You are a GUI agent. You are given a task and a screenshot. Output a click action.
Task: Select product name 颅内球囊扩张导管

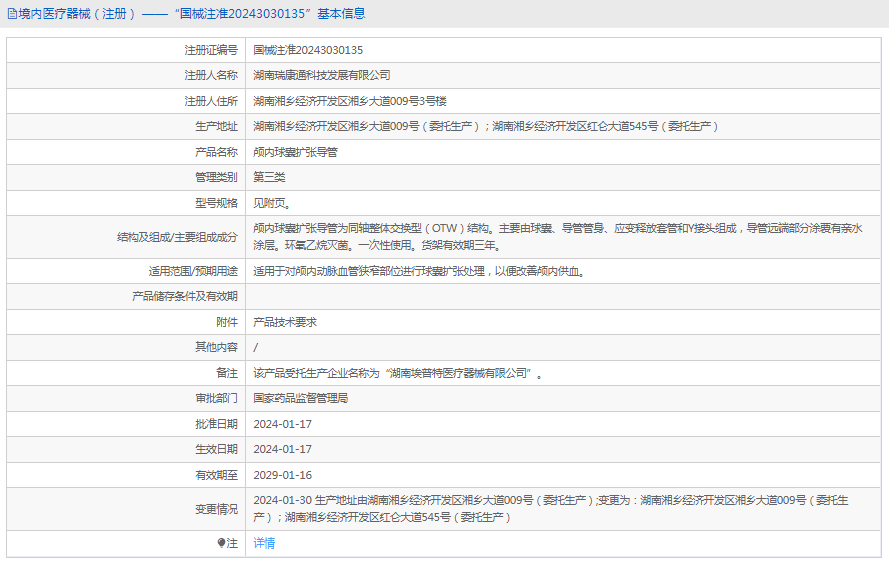coord(295,152)
